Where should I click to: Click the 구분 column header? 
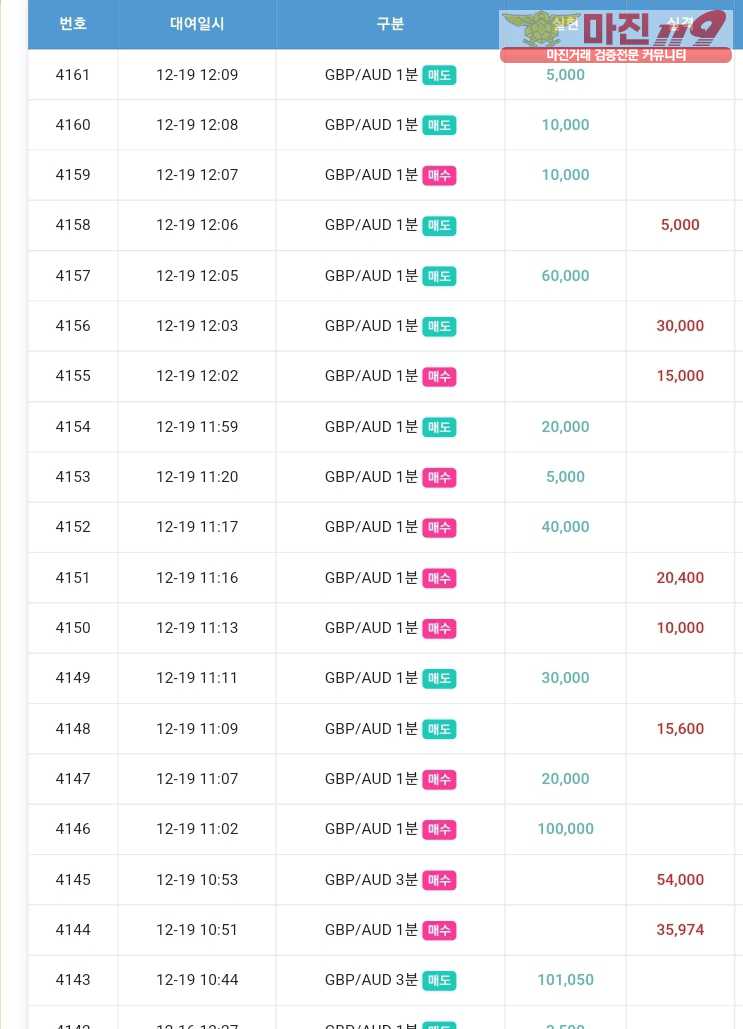(390, 24)
